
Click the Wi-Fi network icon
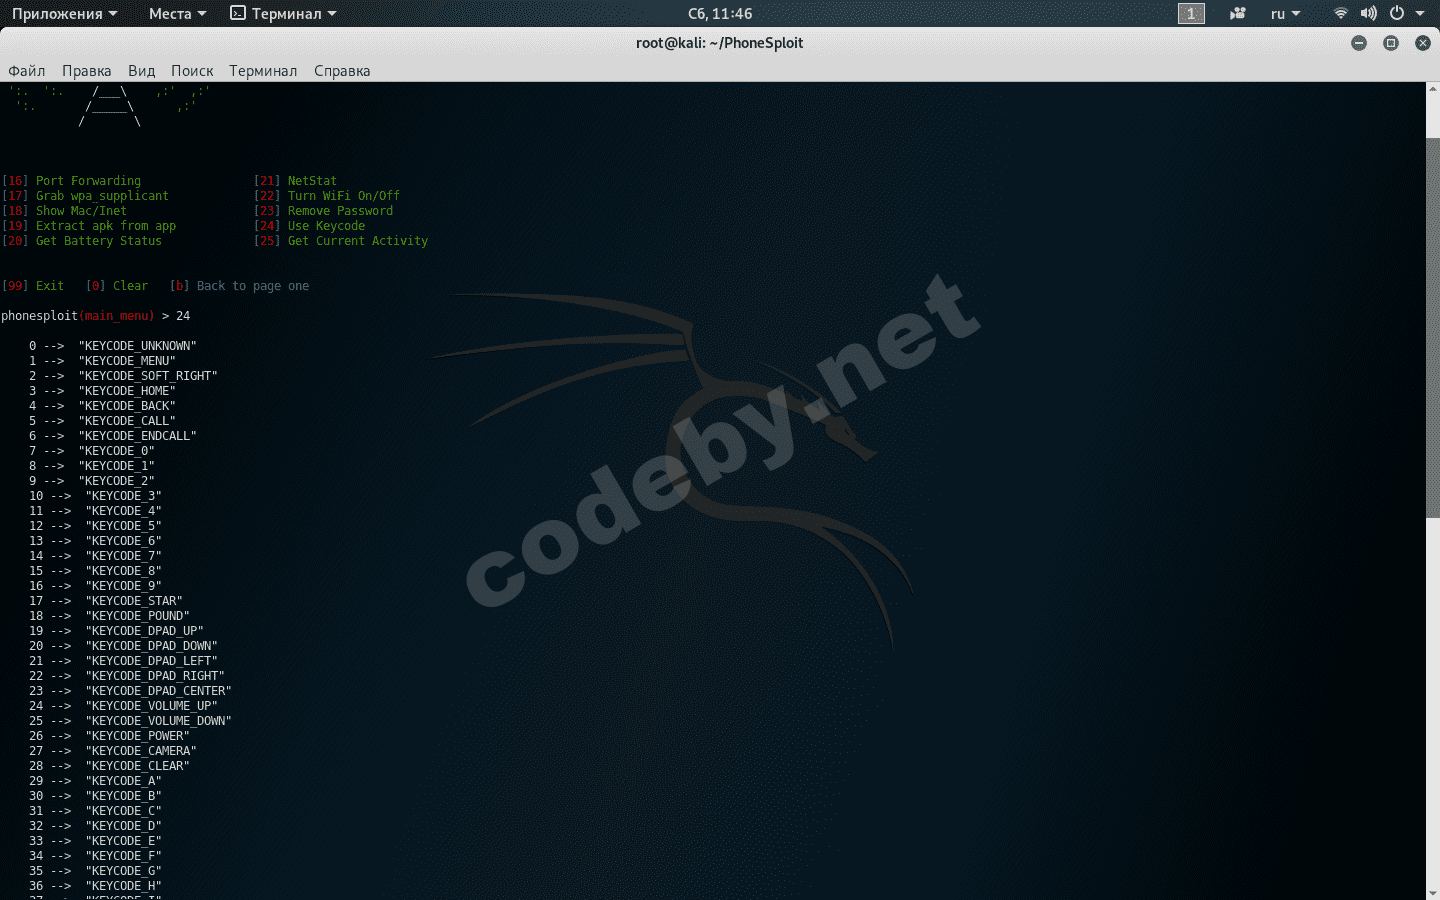(x=1341, y=13)
